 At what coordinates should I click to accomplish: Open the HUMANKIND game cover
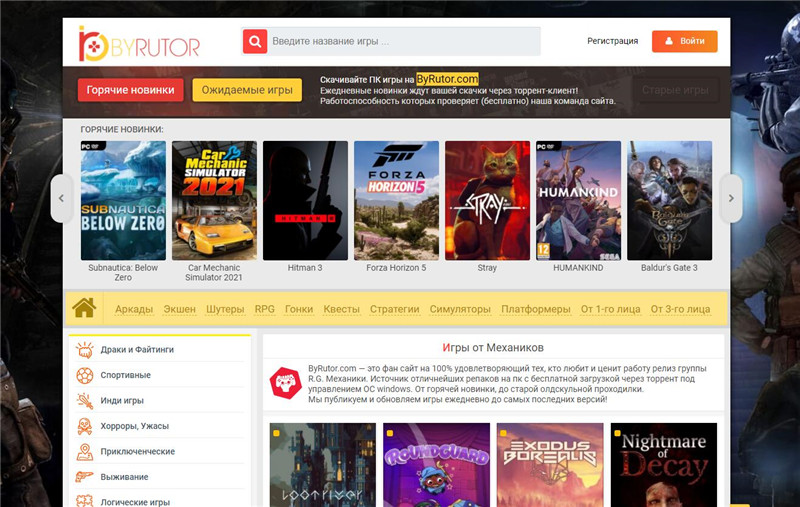579,200
